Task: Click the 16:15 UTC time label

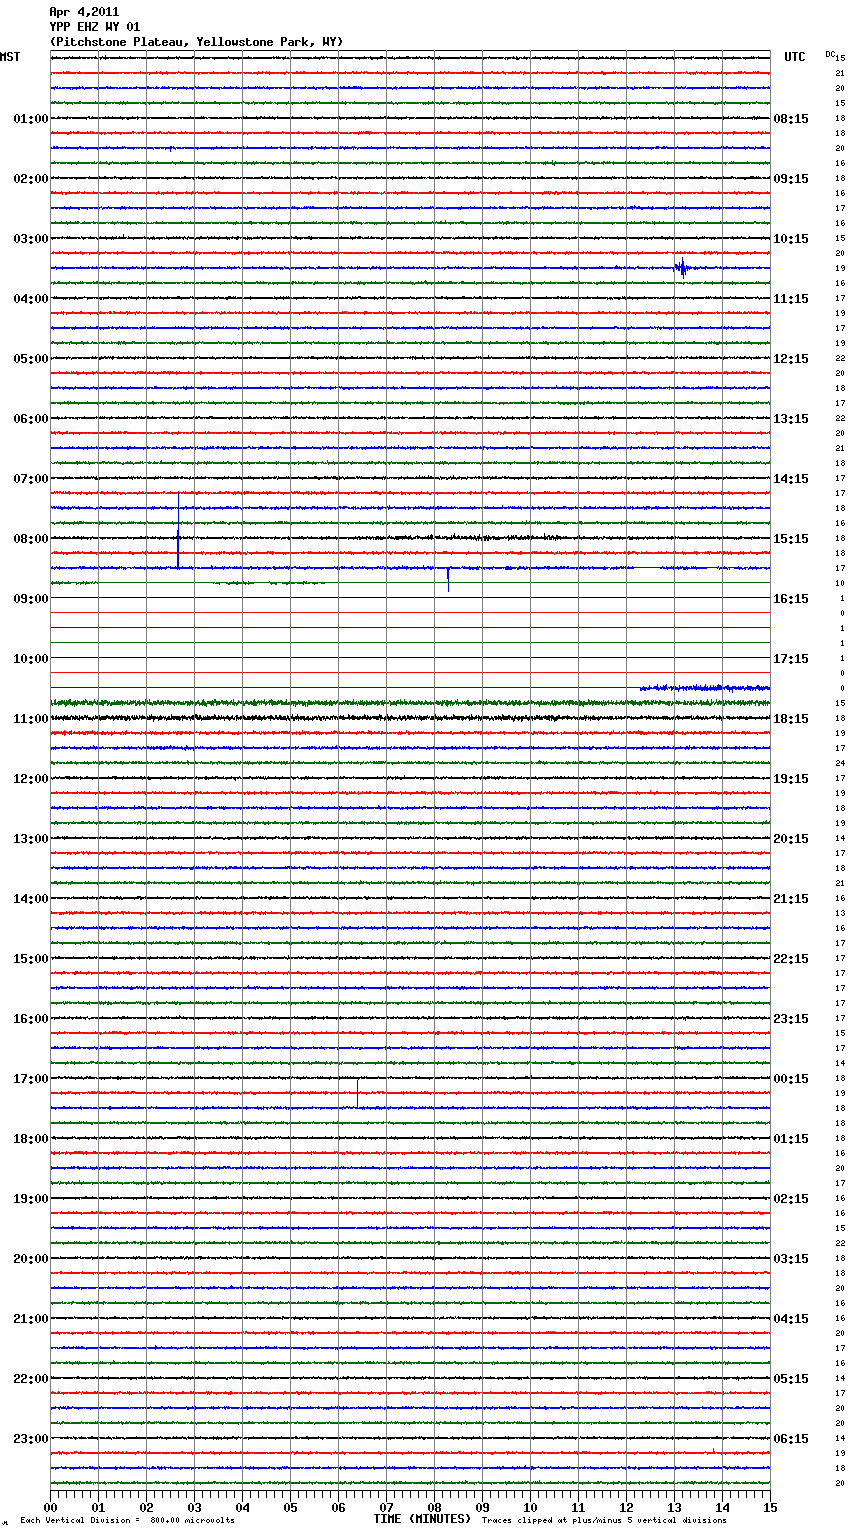Action: point(791,599)
